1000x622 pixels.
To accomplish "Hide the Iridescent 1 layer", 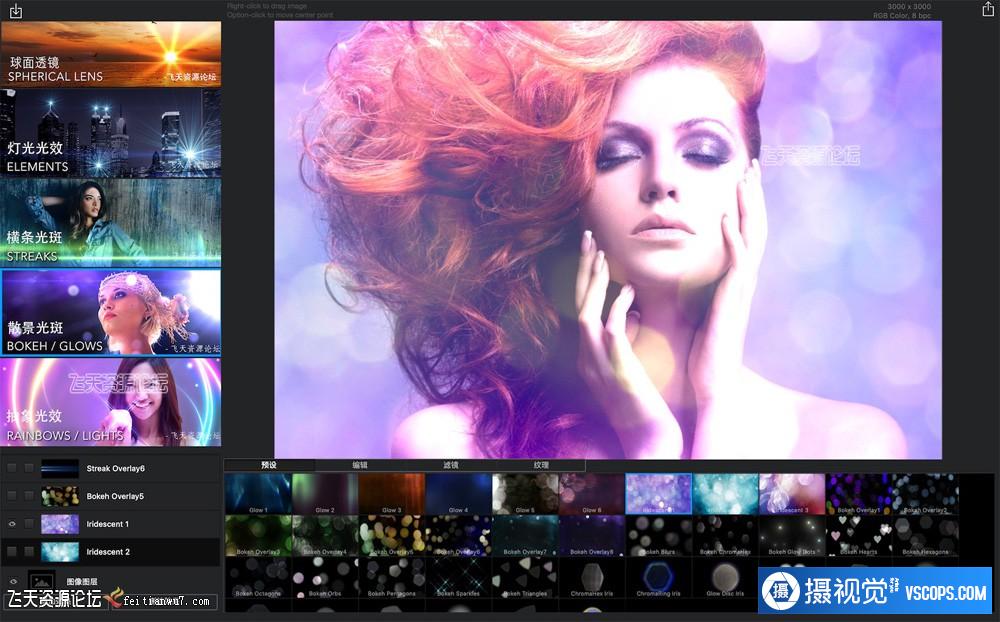I will click(x=12, y=523).
